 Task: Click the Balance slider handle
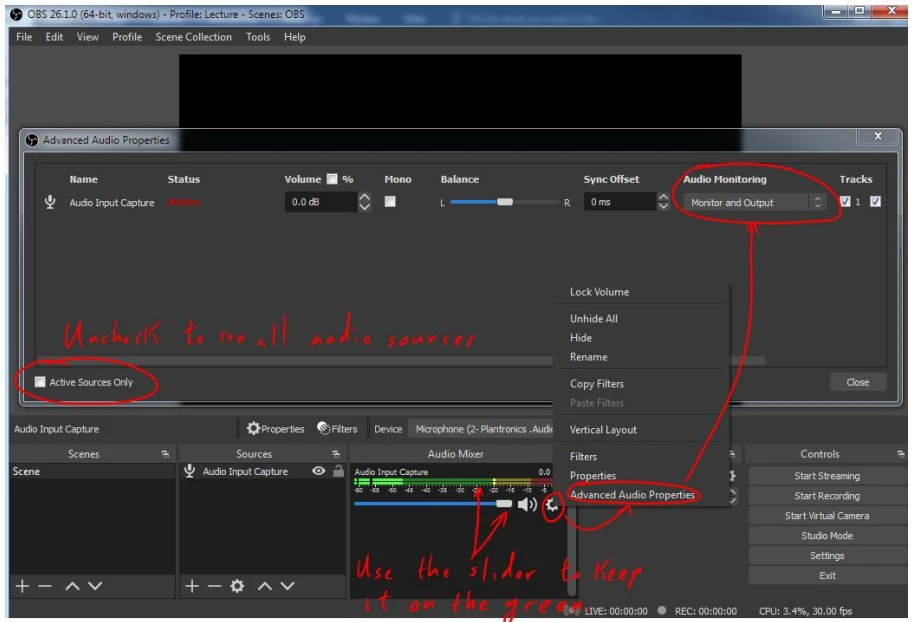pos(505,202)
